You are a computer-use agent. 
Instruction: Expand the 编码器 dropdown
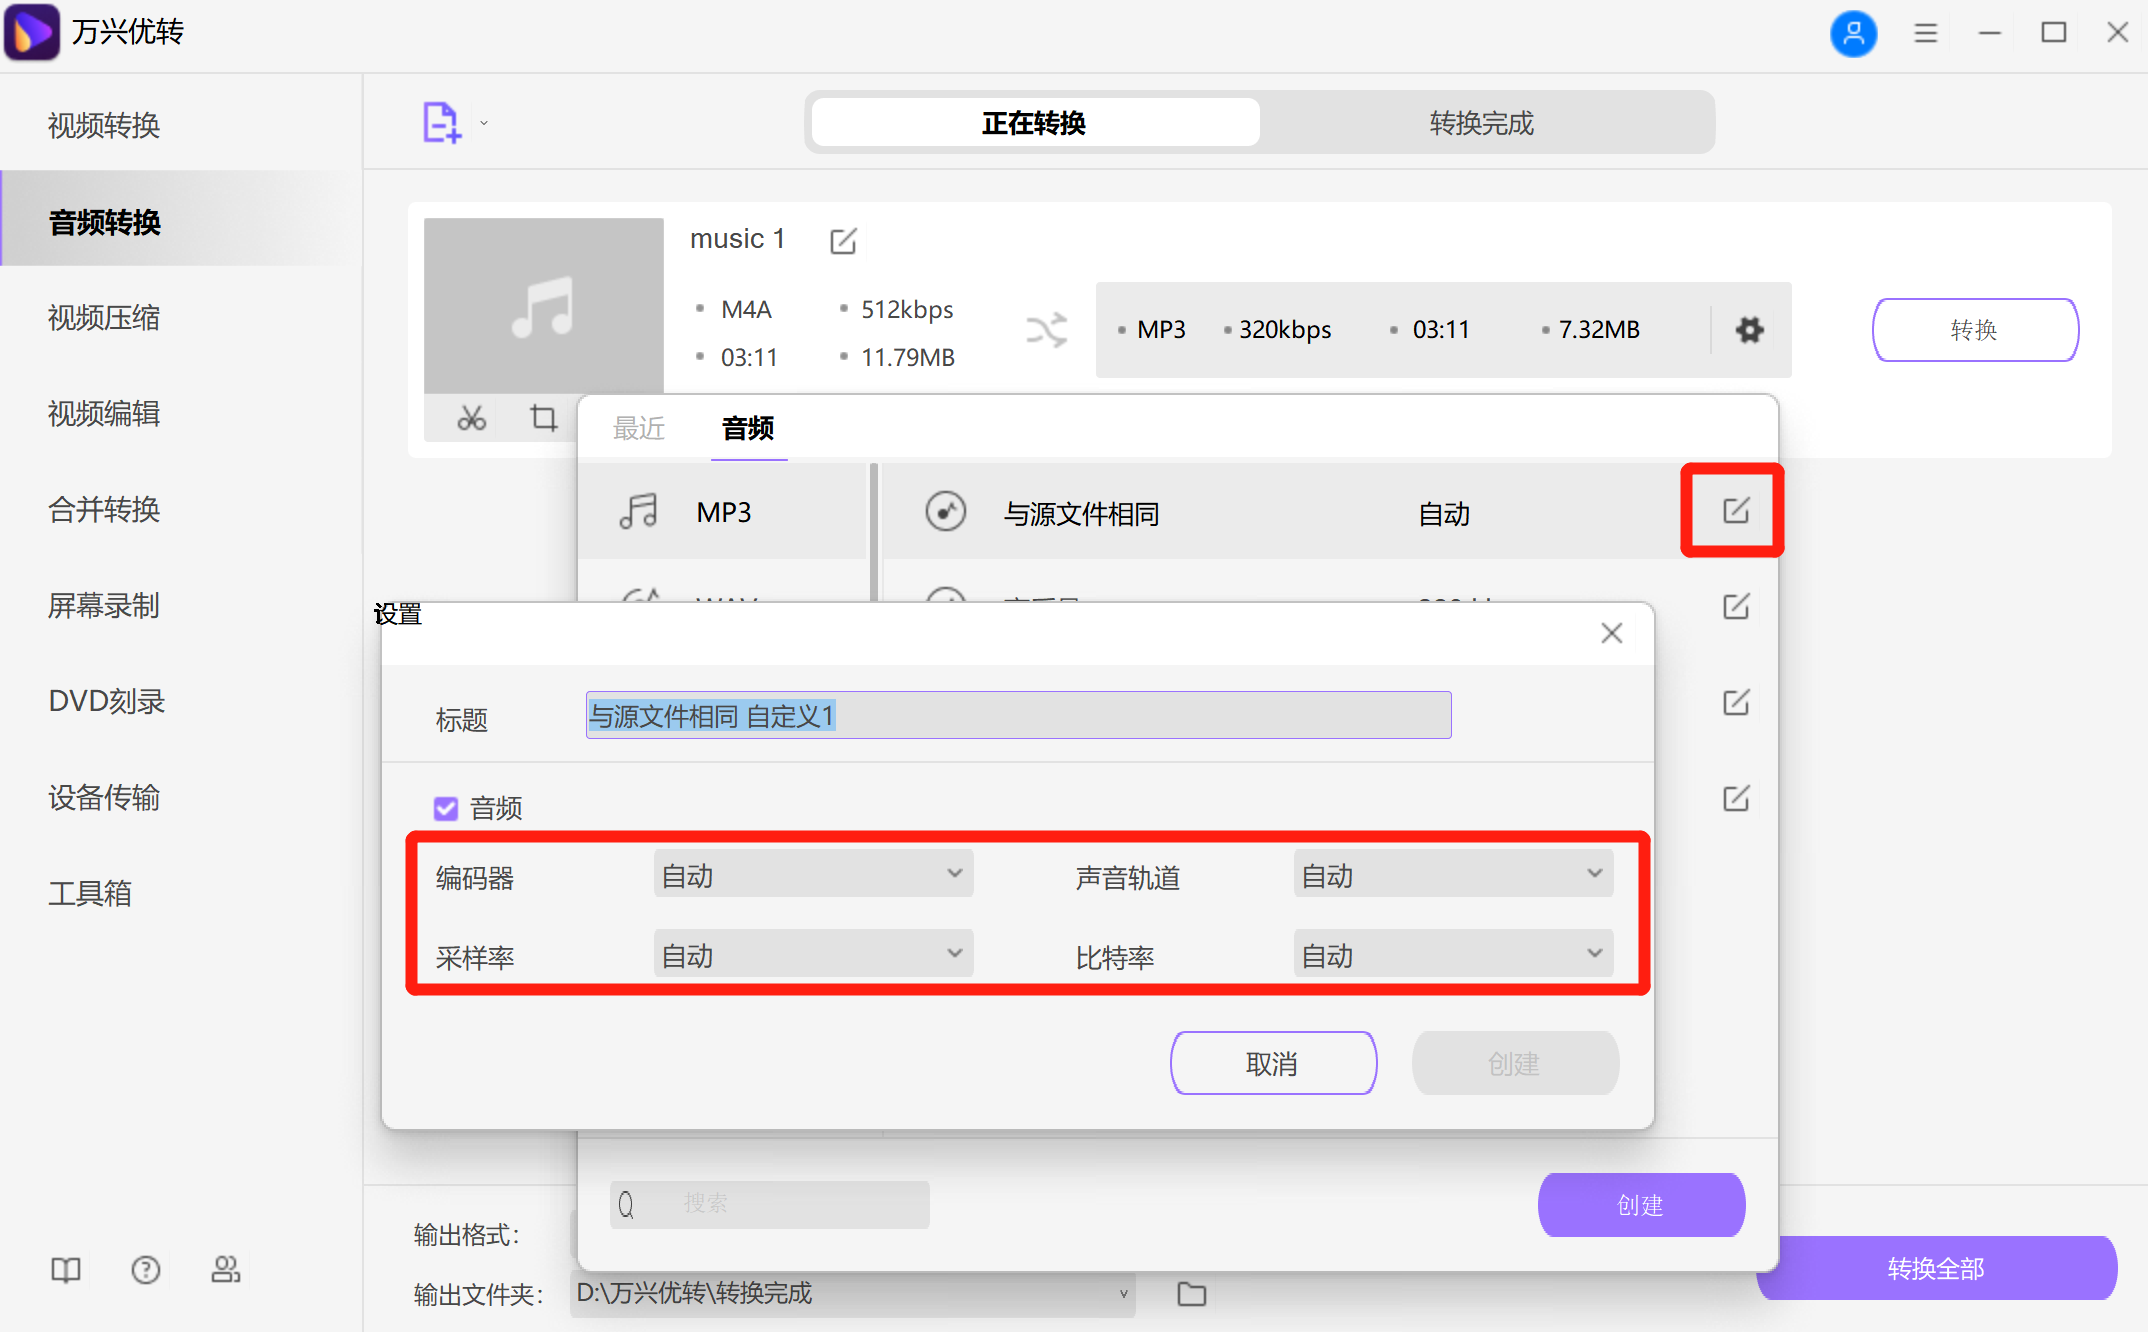[x=812, y=873]
